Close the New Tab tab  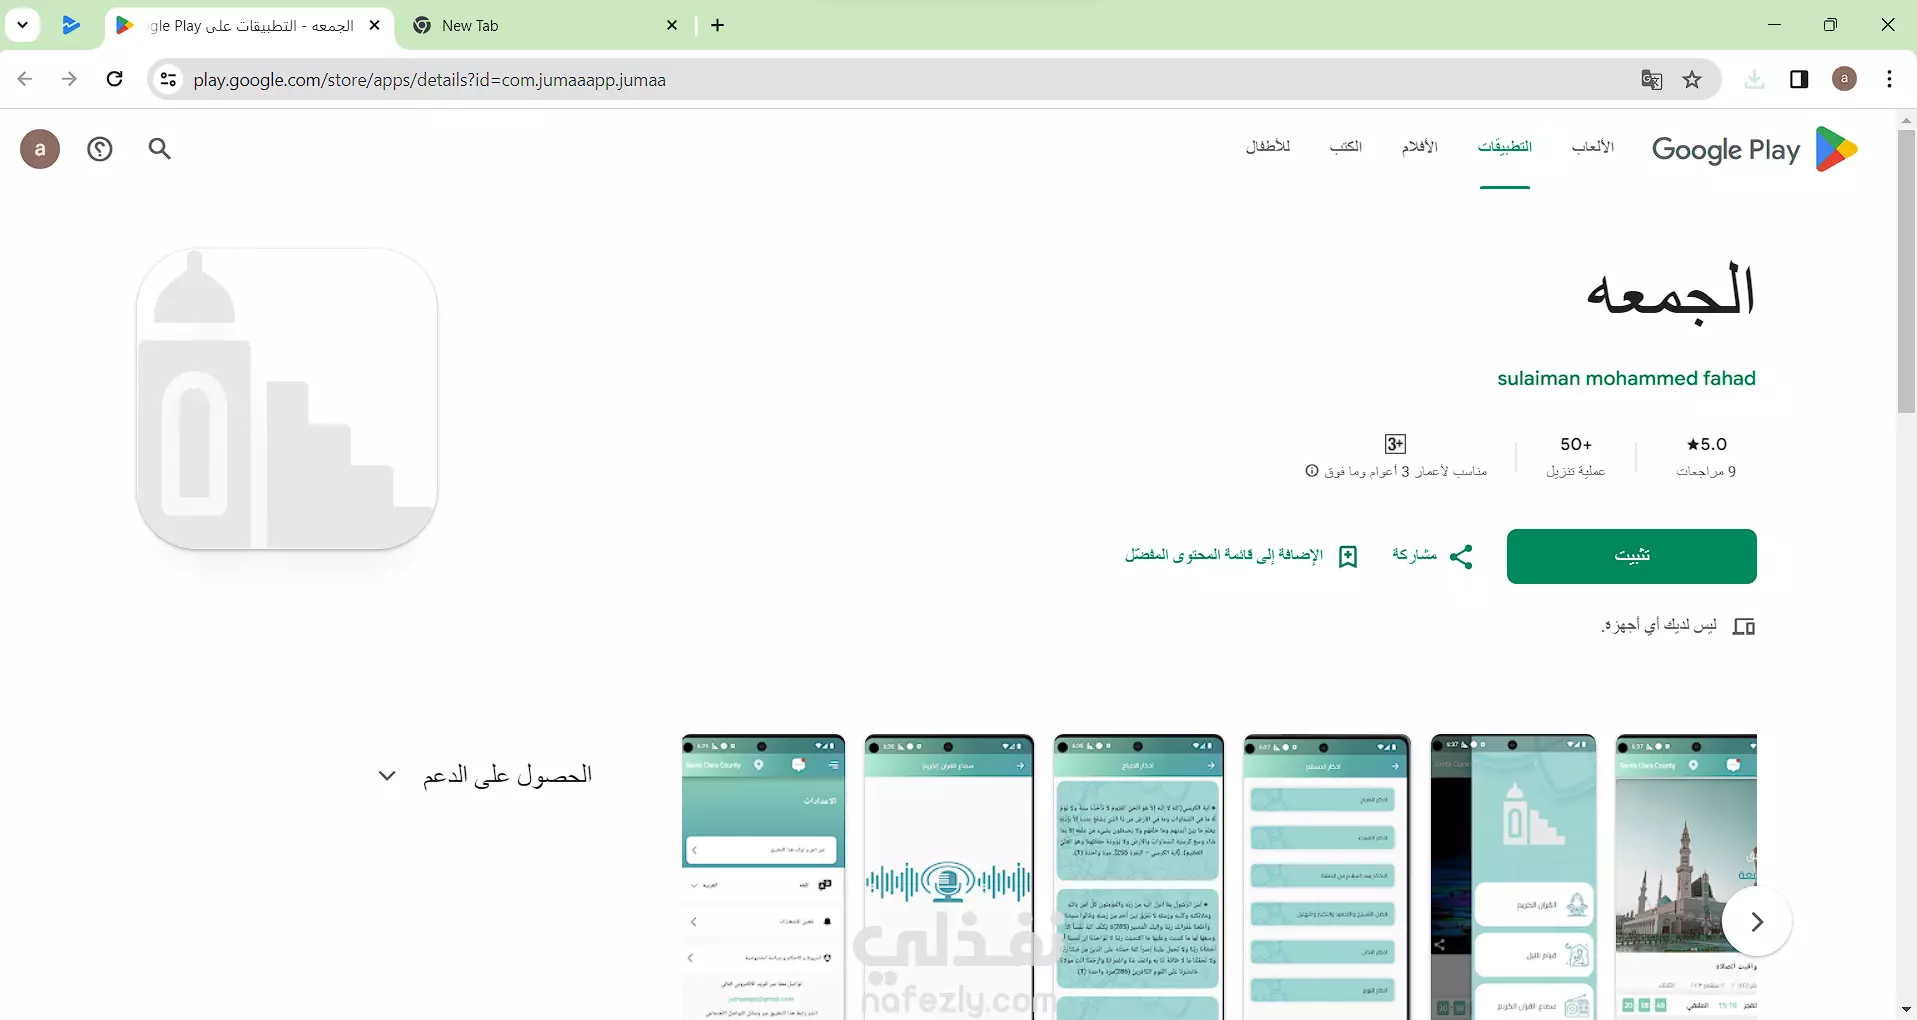click(x=672, y=25)
